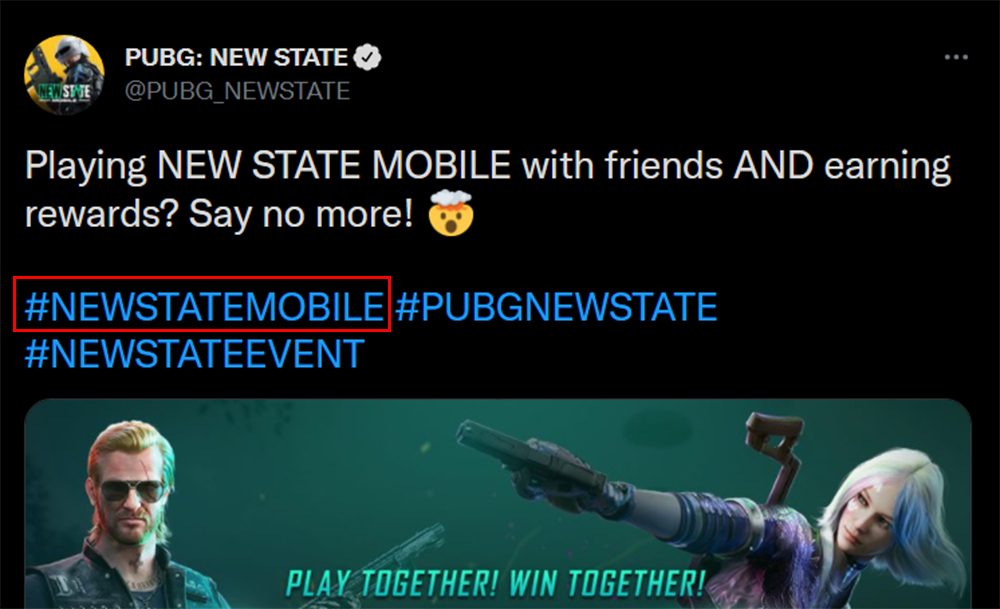Open the PUBG: NEW STATE profile avatar
Screen dimensions: 1000x609
tap(64, 75)
